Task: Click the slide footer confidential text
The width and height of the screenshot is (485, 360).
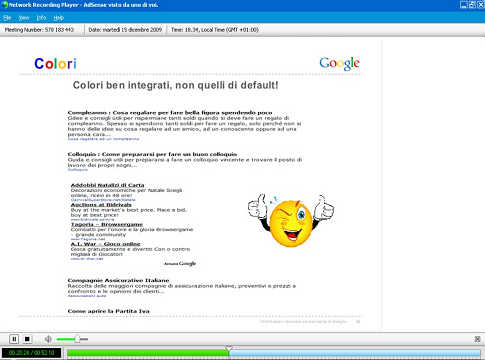Action: coord(303,322)
